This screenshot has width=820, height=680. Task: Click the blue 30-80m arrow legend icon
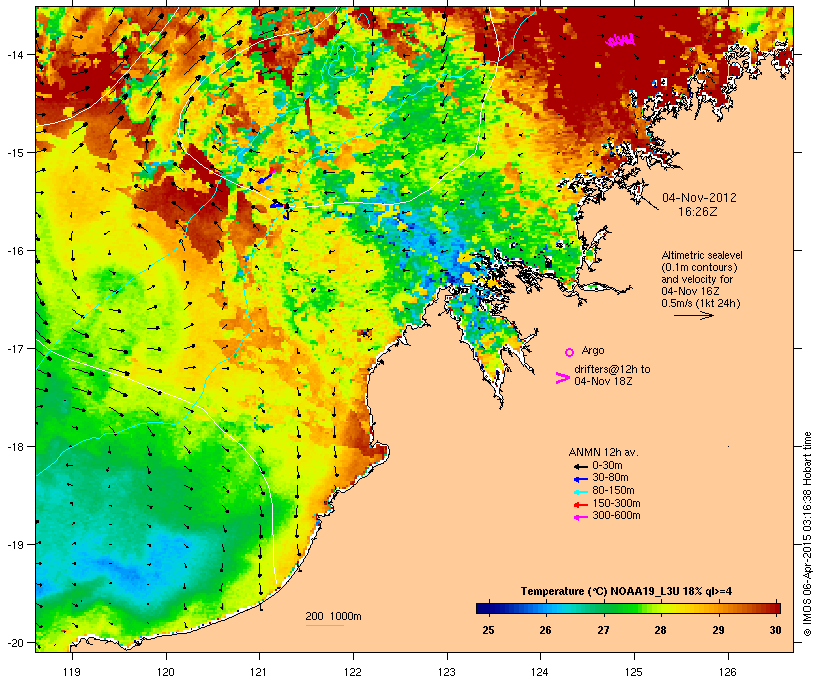pyautogui.click(x=580, y=479)
